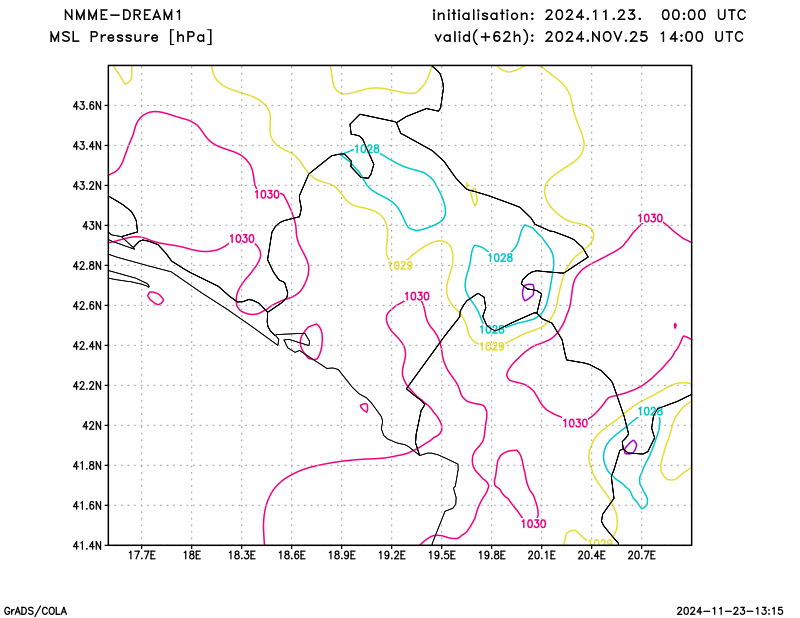Select the pink 1030 label just above 41.4N

(x=533, y=524)
